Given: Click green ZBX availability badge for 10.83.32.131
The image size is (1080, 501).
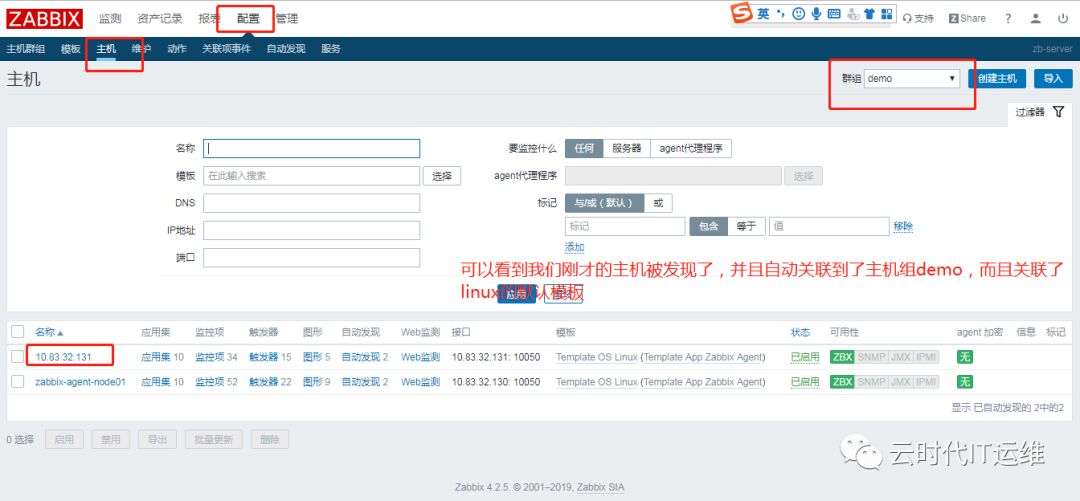Looking at the screenshot, I should (842, 357).
